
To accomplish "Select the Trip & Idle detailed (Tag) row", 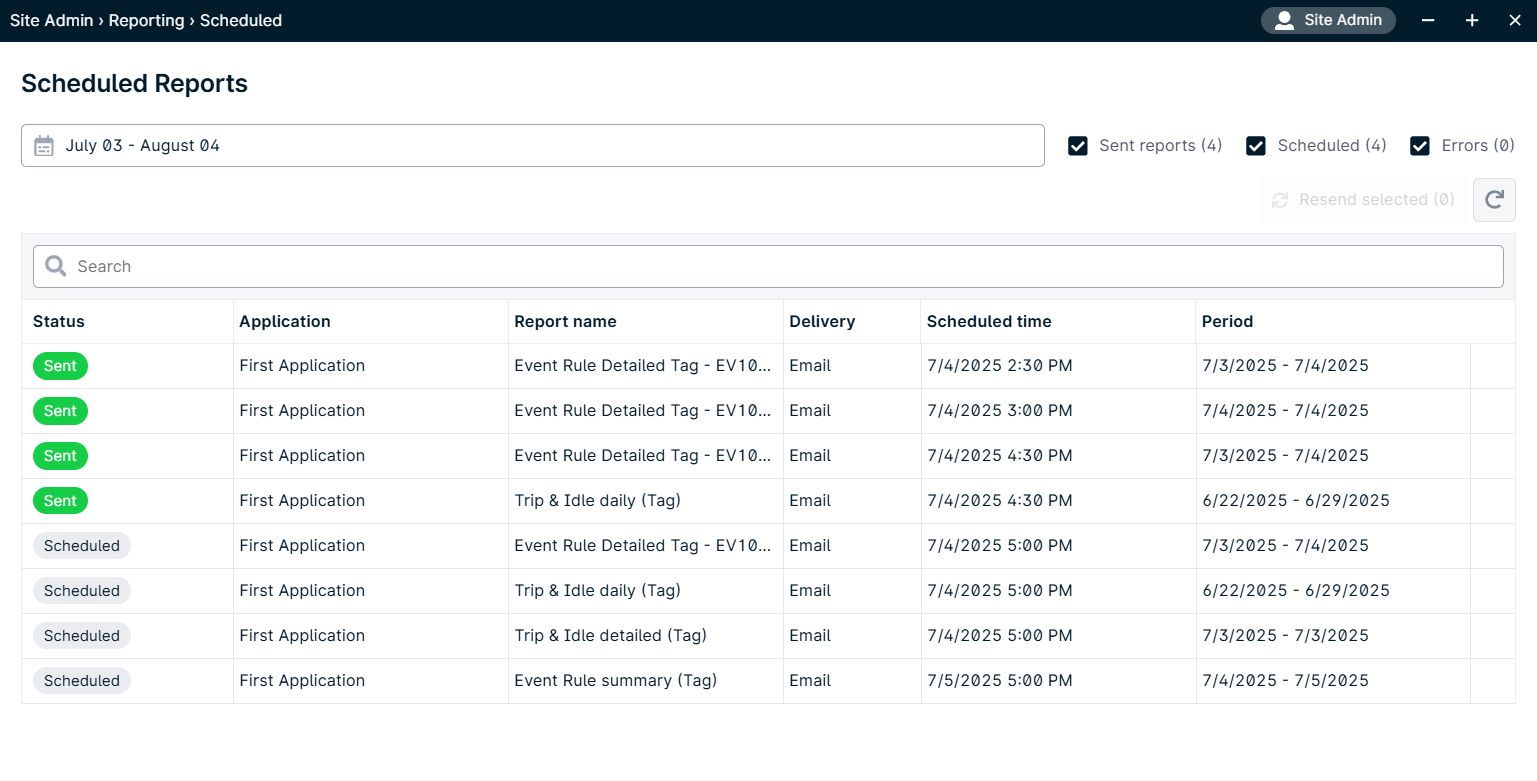I will (x=610, y=636).
